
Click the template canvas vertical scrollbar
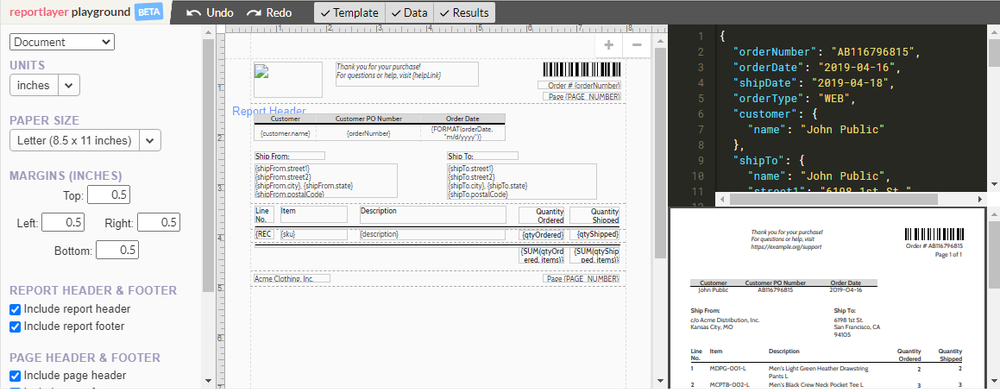(661, 152)
